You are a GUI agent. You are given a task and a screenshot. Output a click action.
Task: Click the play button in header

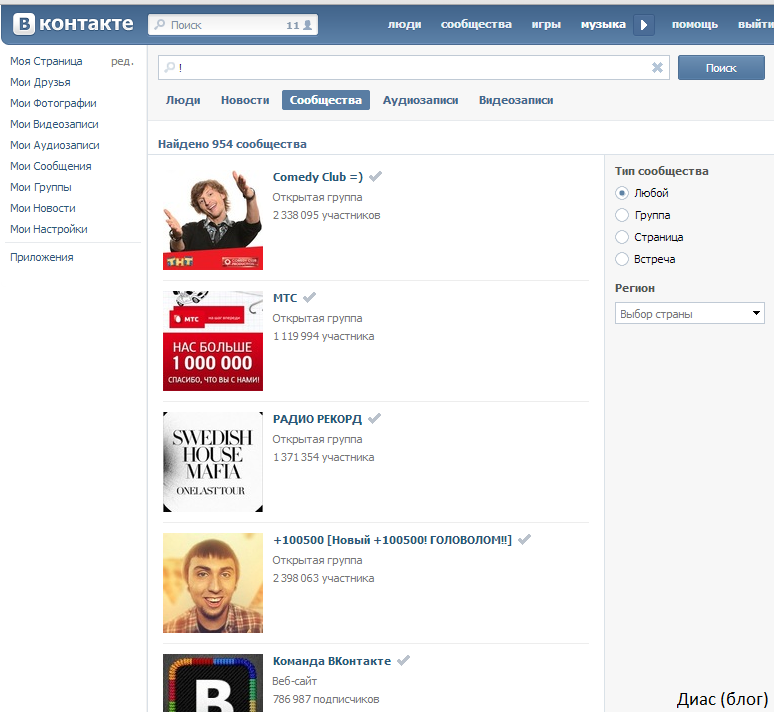click(644, 25)
